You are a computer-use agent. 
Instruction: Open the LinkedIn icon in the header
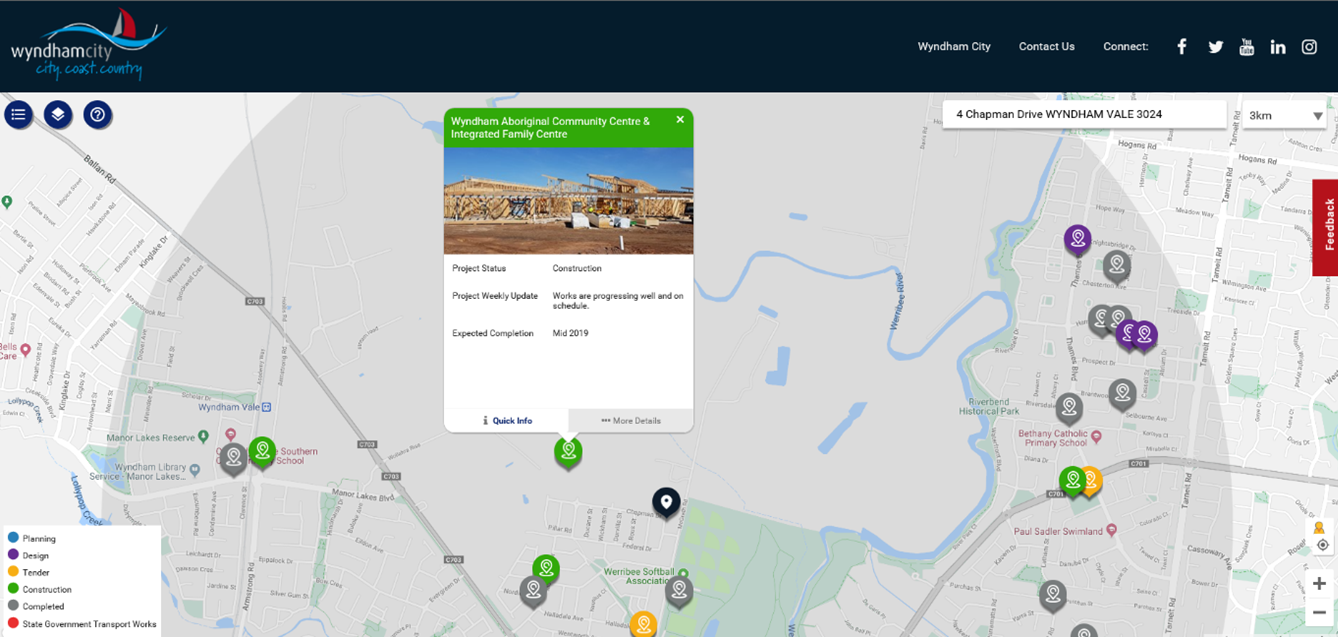click(1278, 47)
